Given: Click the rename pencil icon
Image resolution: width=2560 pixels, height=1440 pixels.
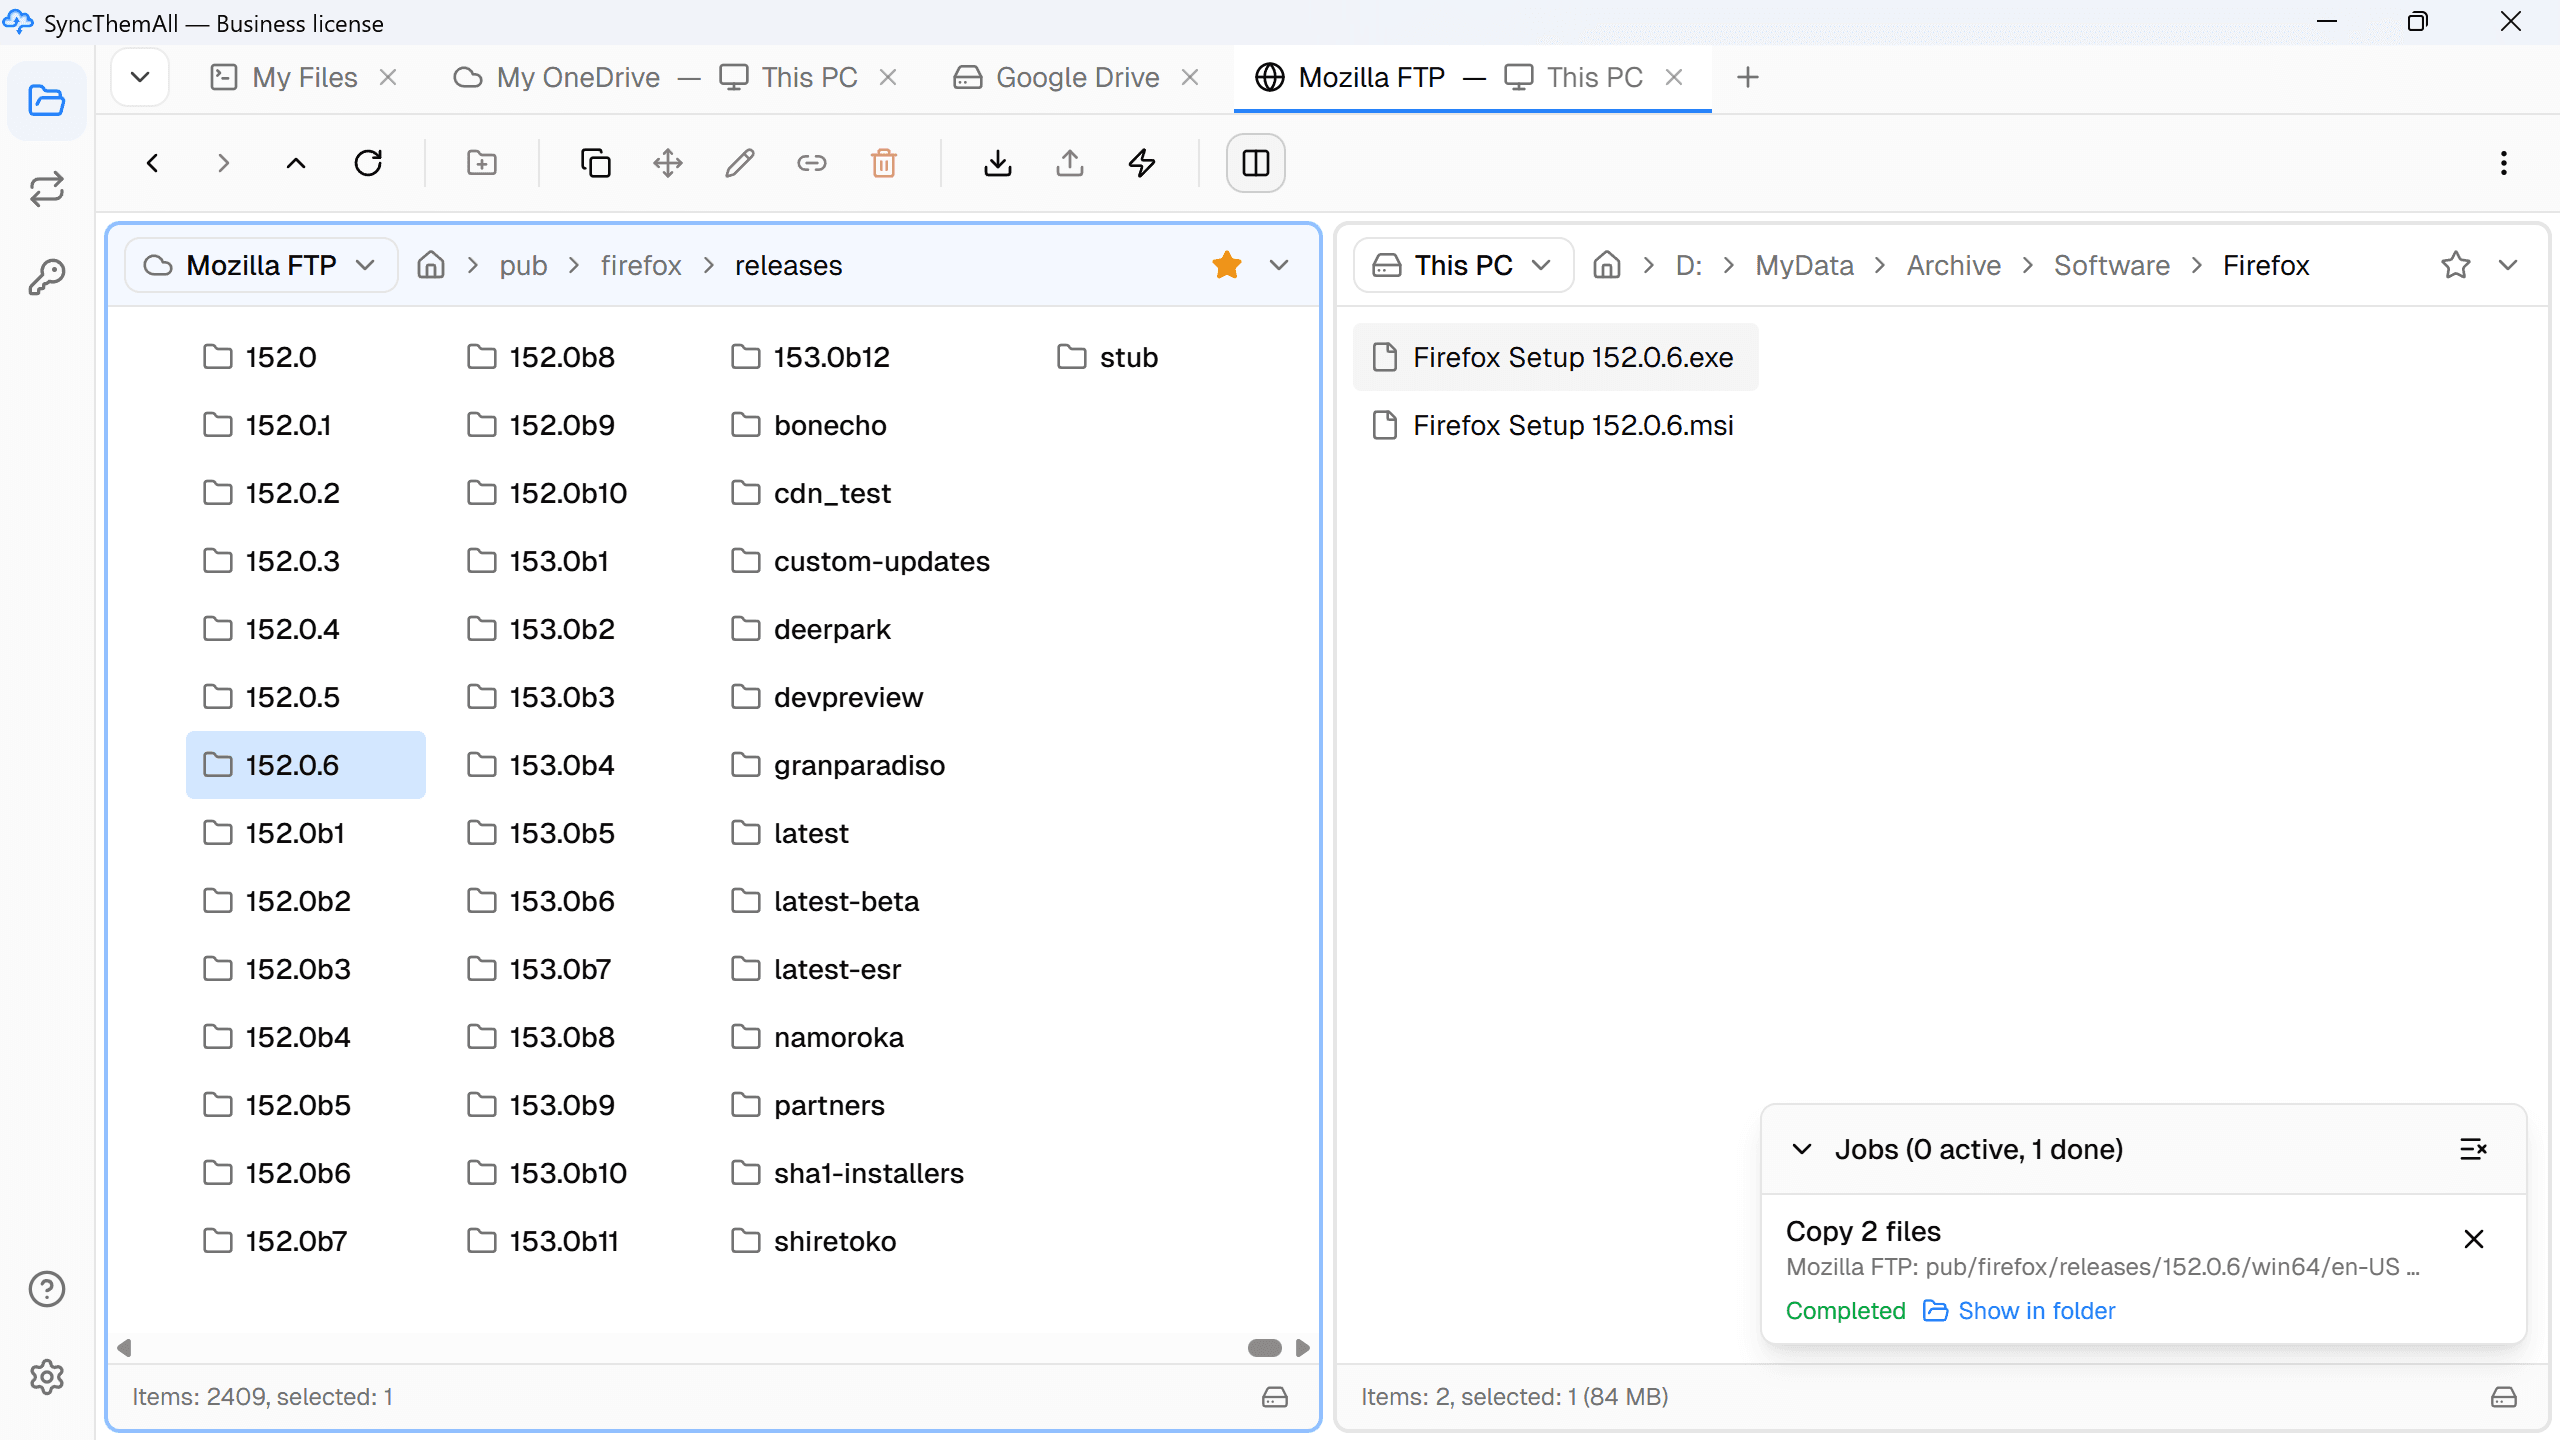Looking at the screenshot, I should point(740,163).
